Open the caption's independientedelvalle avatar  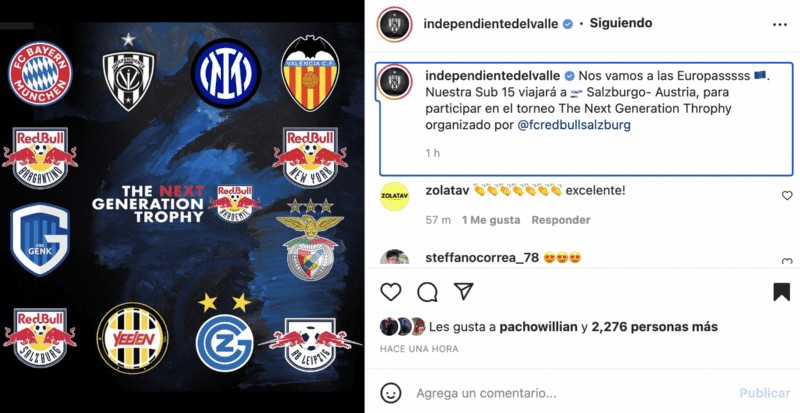pos(395,82)
